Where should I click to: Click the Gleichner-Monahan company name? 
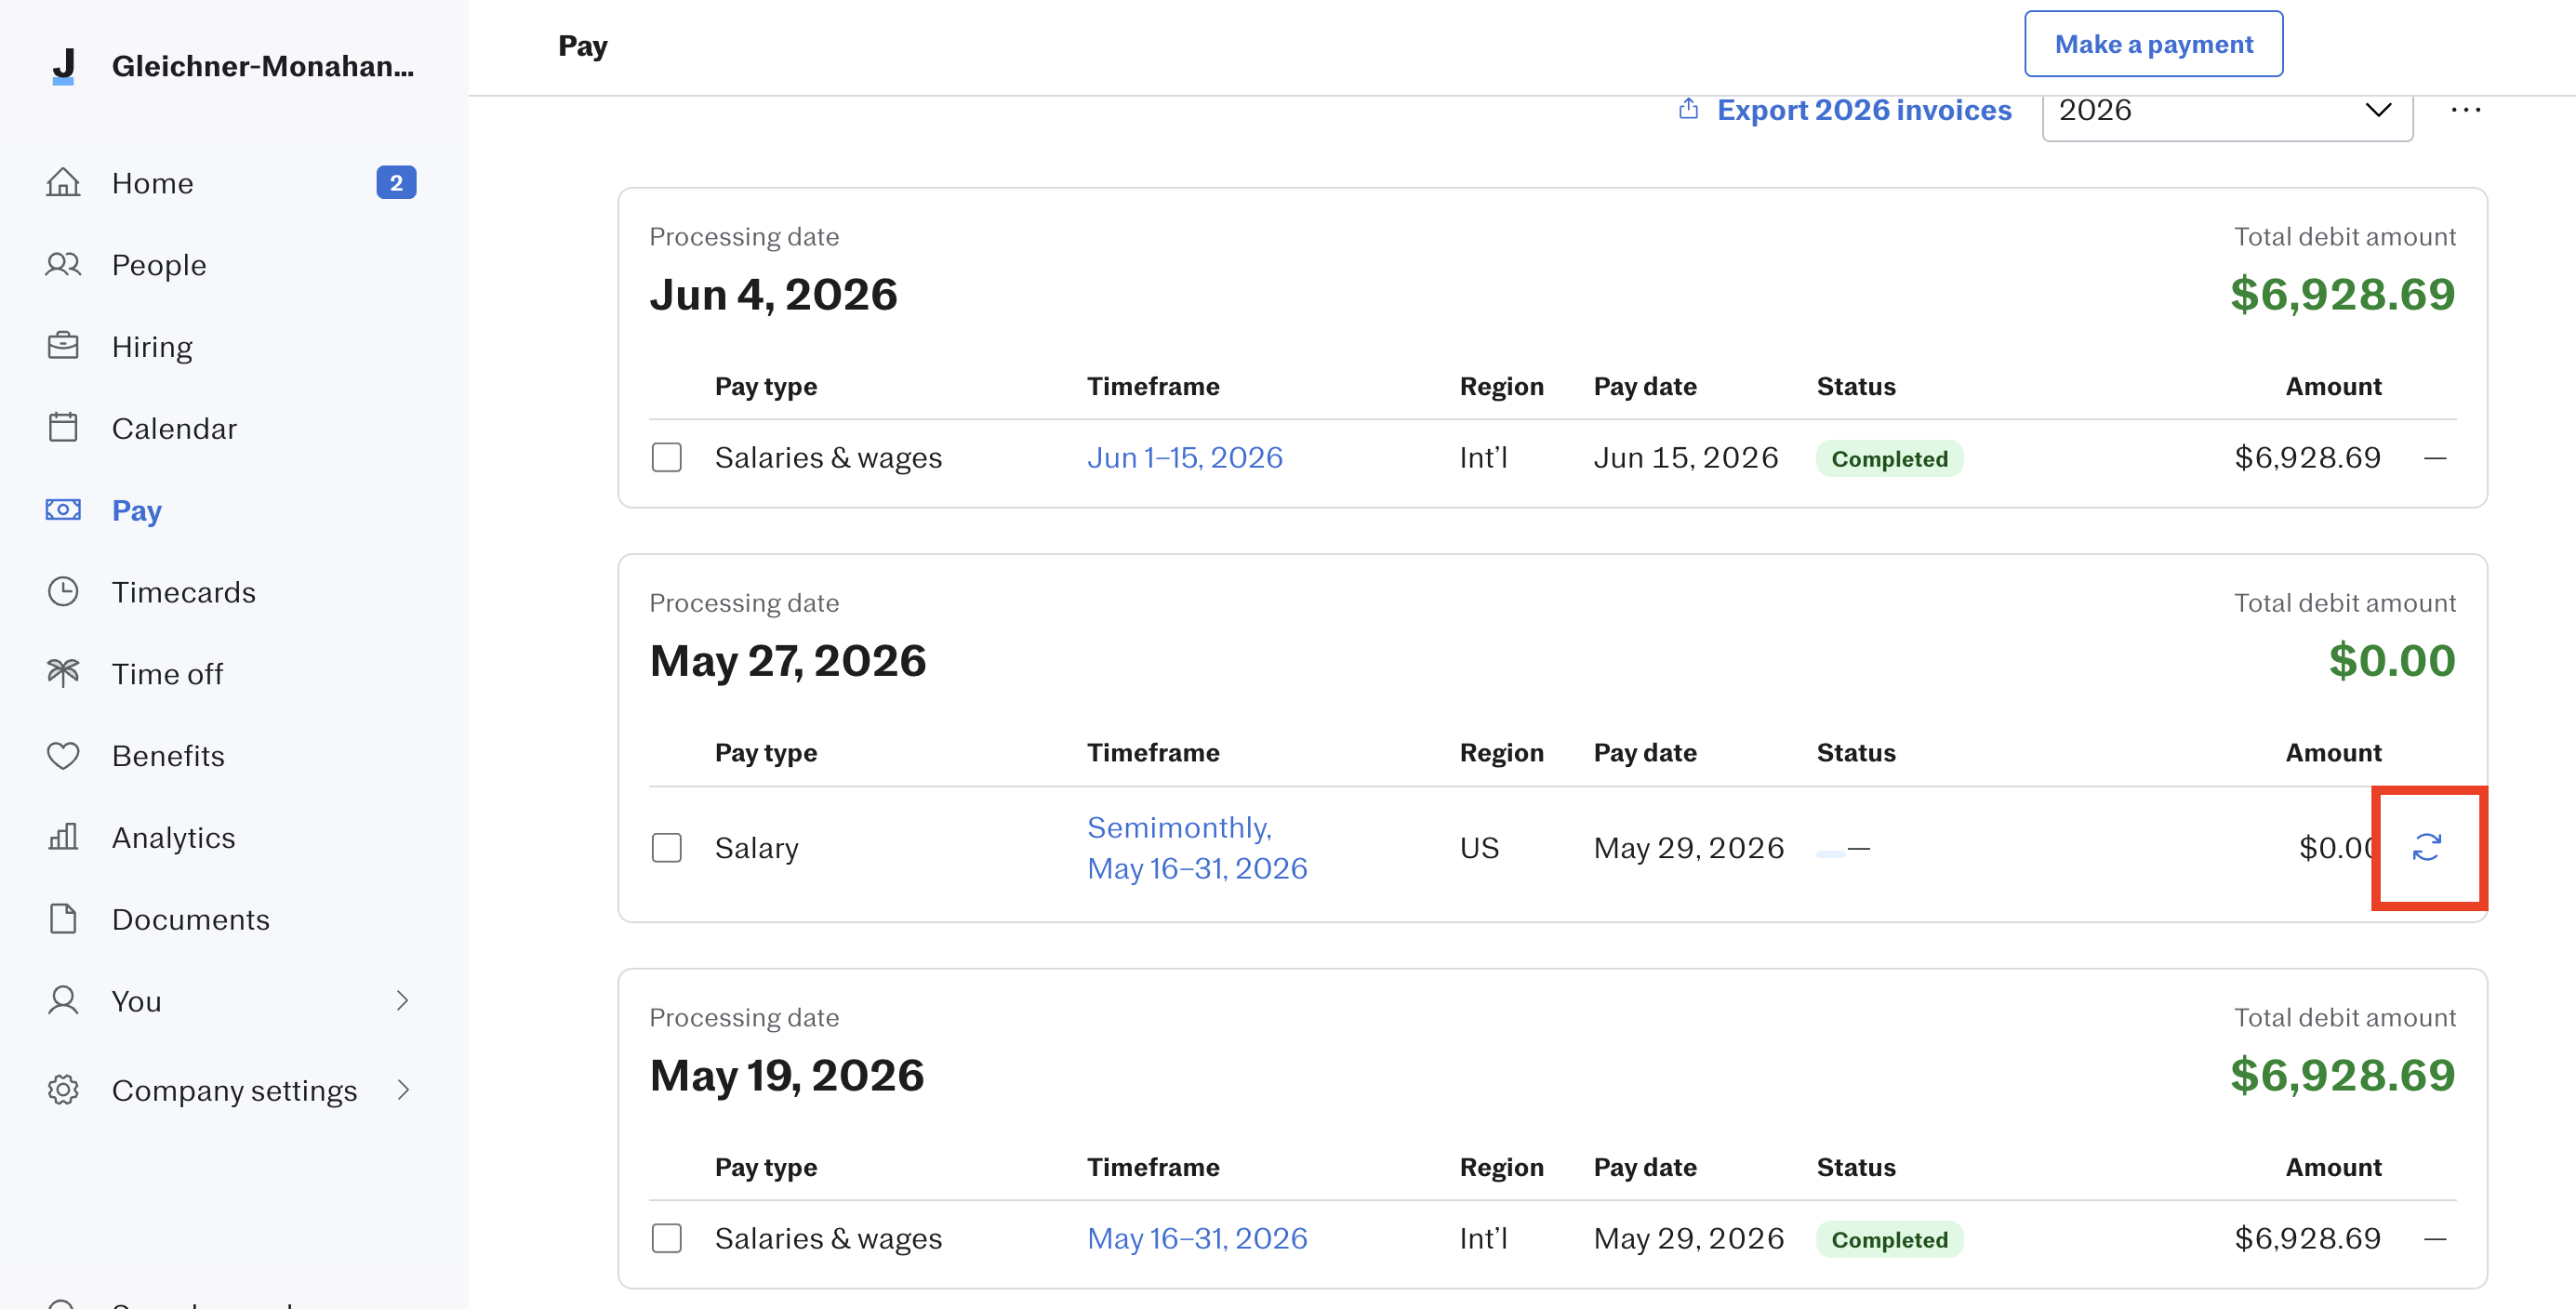(x=262, y=66)
